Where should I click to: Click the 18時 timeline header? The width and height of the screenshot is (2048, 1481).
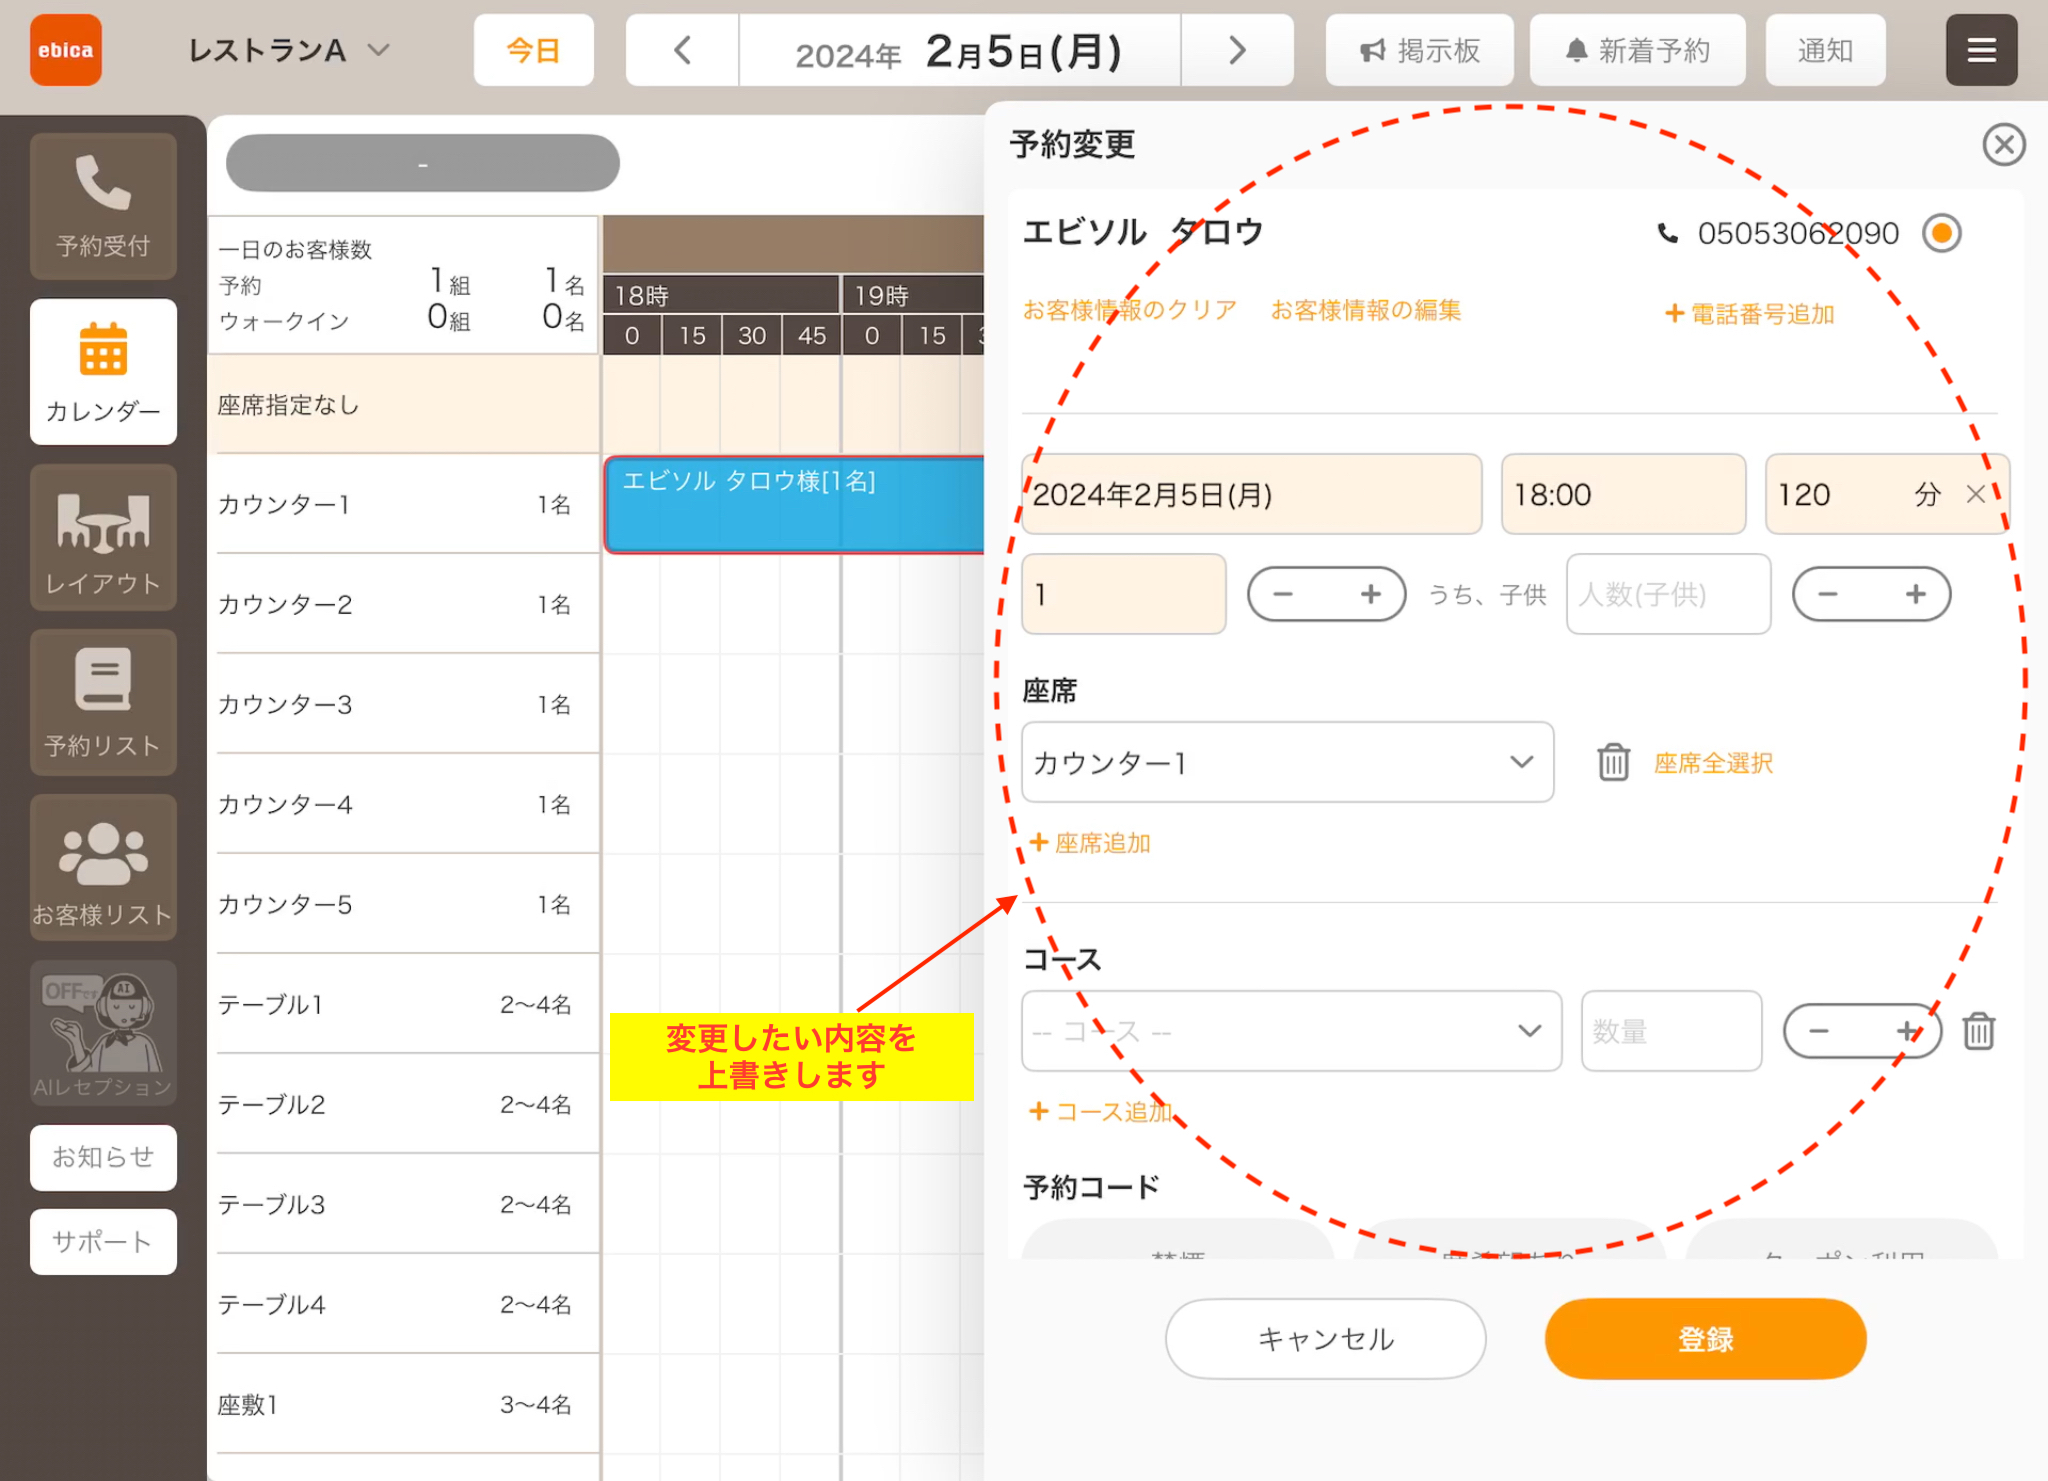(721, 295)
